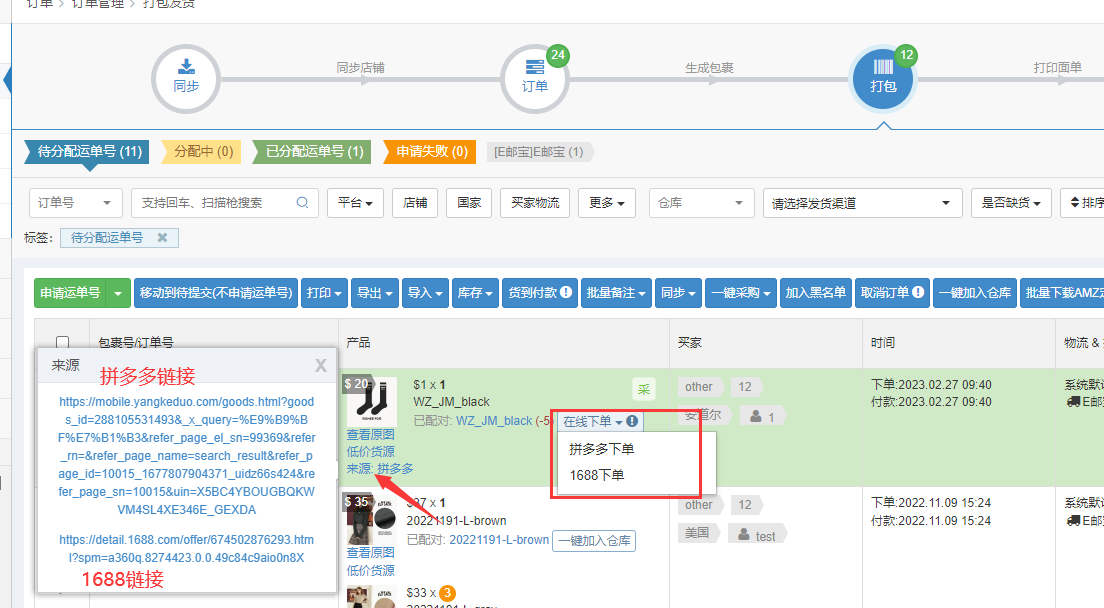Click the 加入黑名单 button
Screen dimensions: 1104x608
click(x=815, y=293)
